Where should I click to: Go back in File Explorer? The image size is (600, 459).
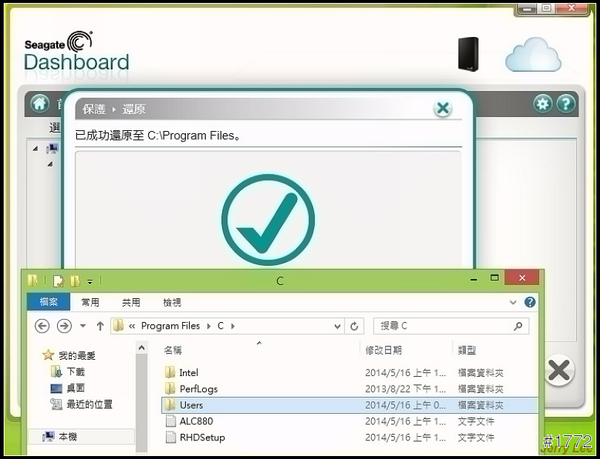42,326
